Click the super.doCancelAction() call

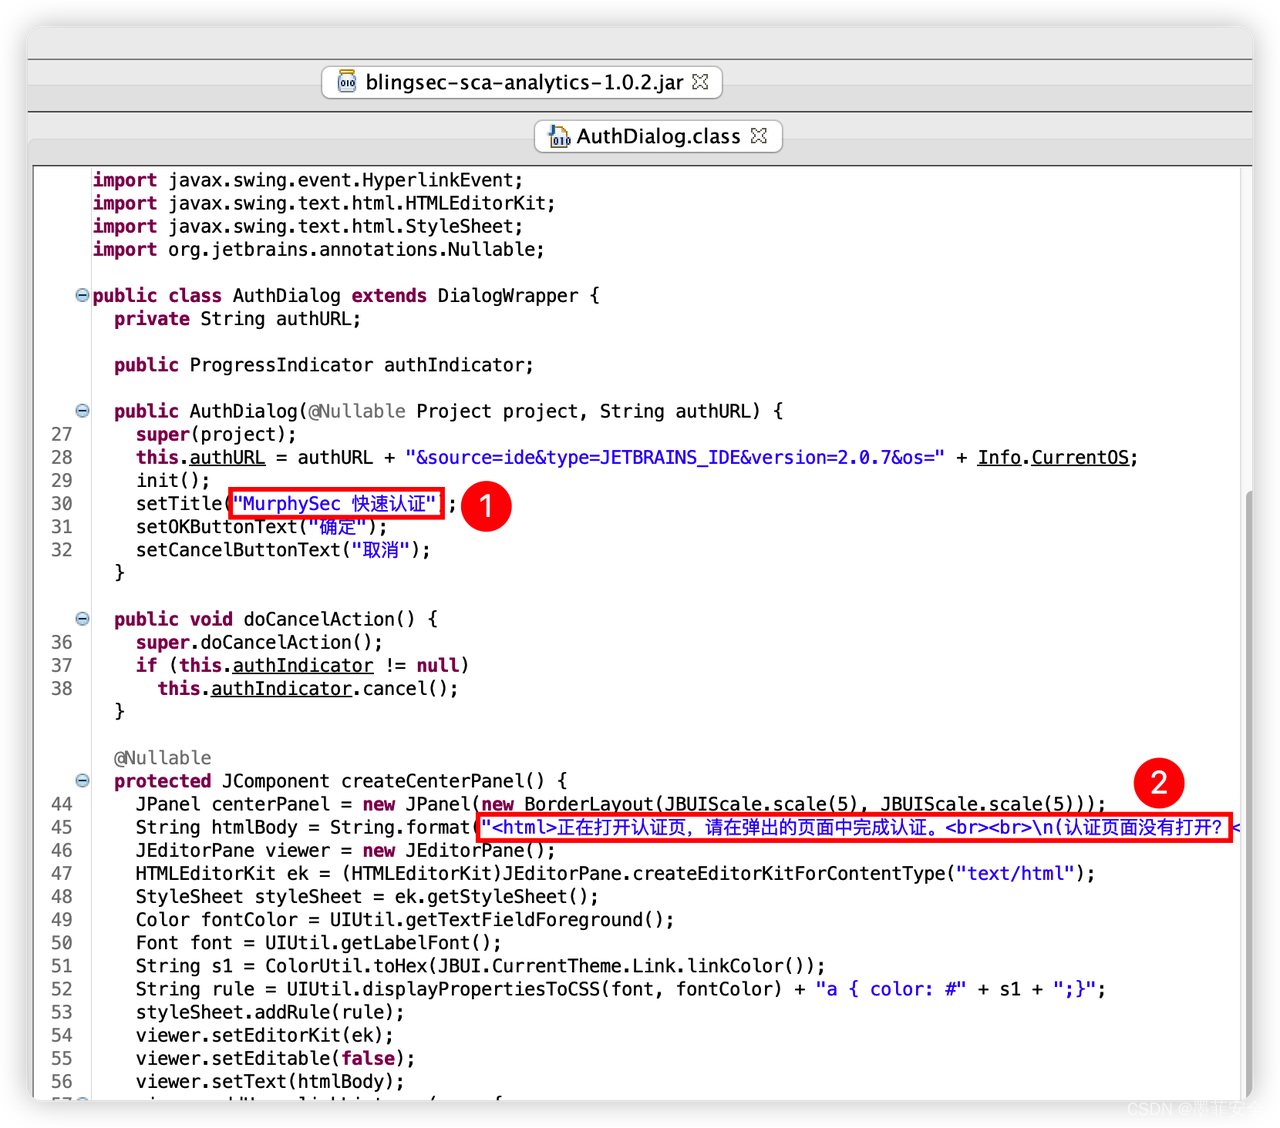coord(259,642)
